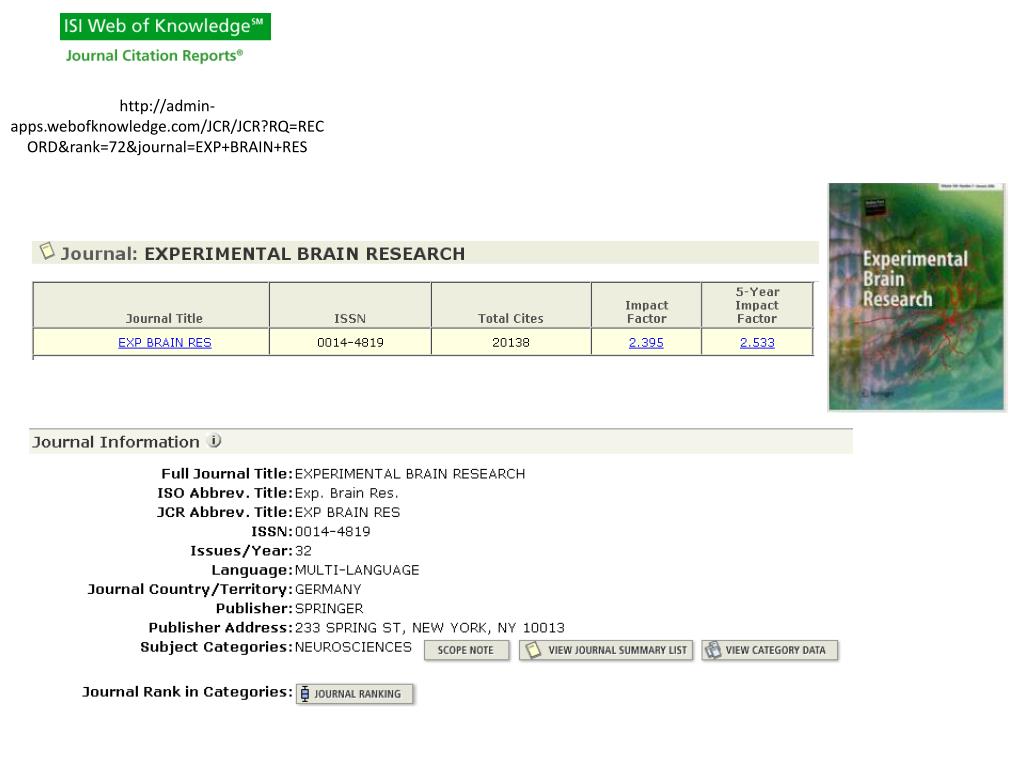Open the Journal Information info icon

[x=214, y=441]
